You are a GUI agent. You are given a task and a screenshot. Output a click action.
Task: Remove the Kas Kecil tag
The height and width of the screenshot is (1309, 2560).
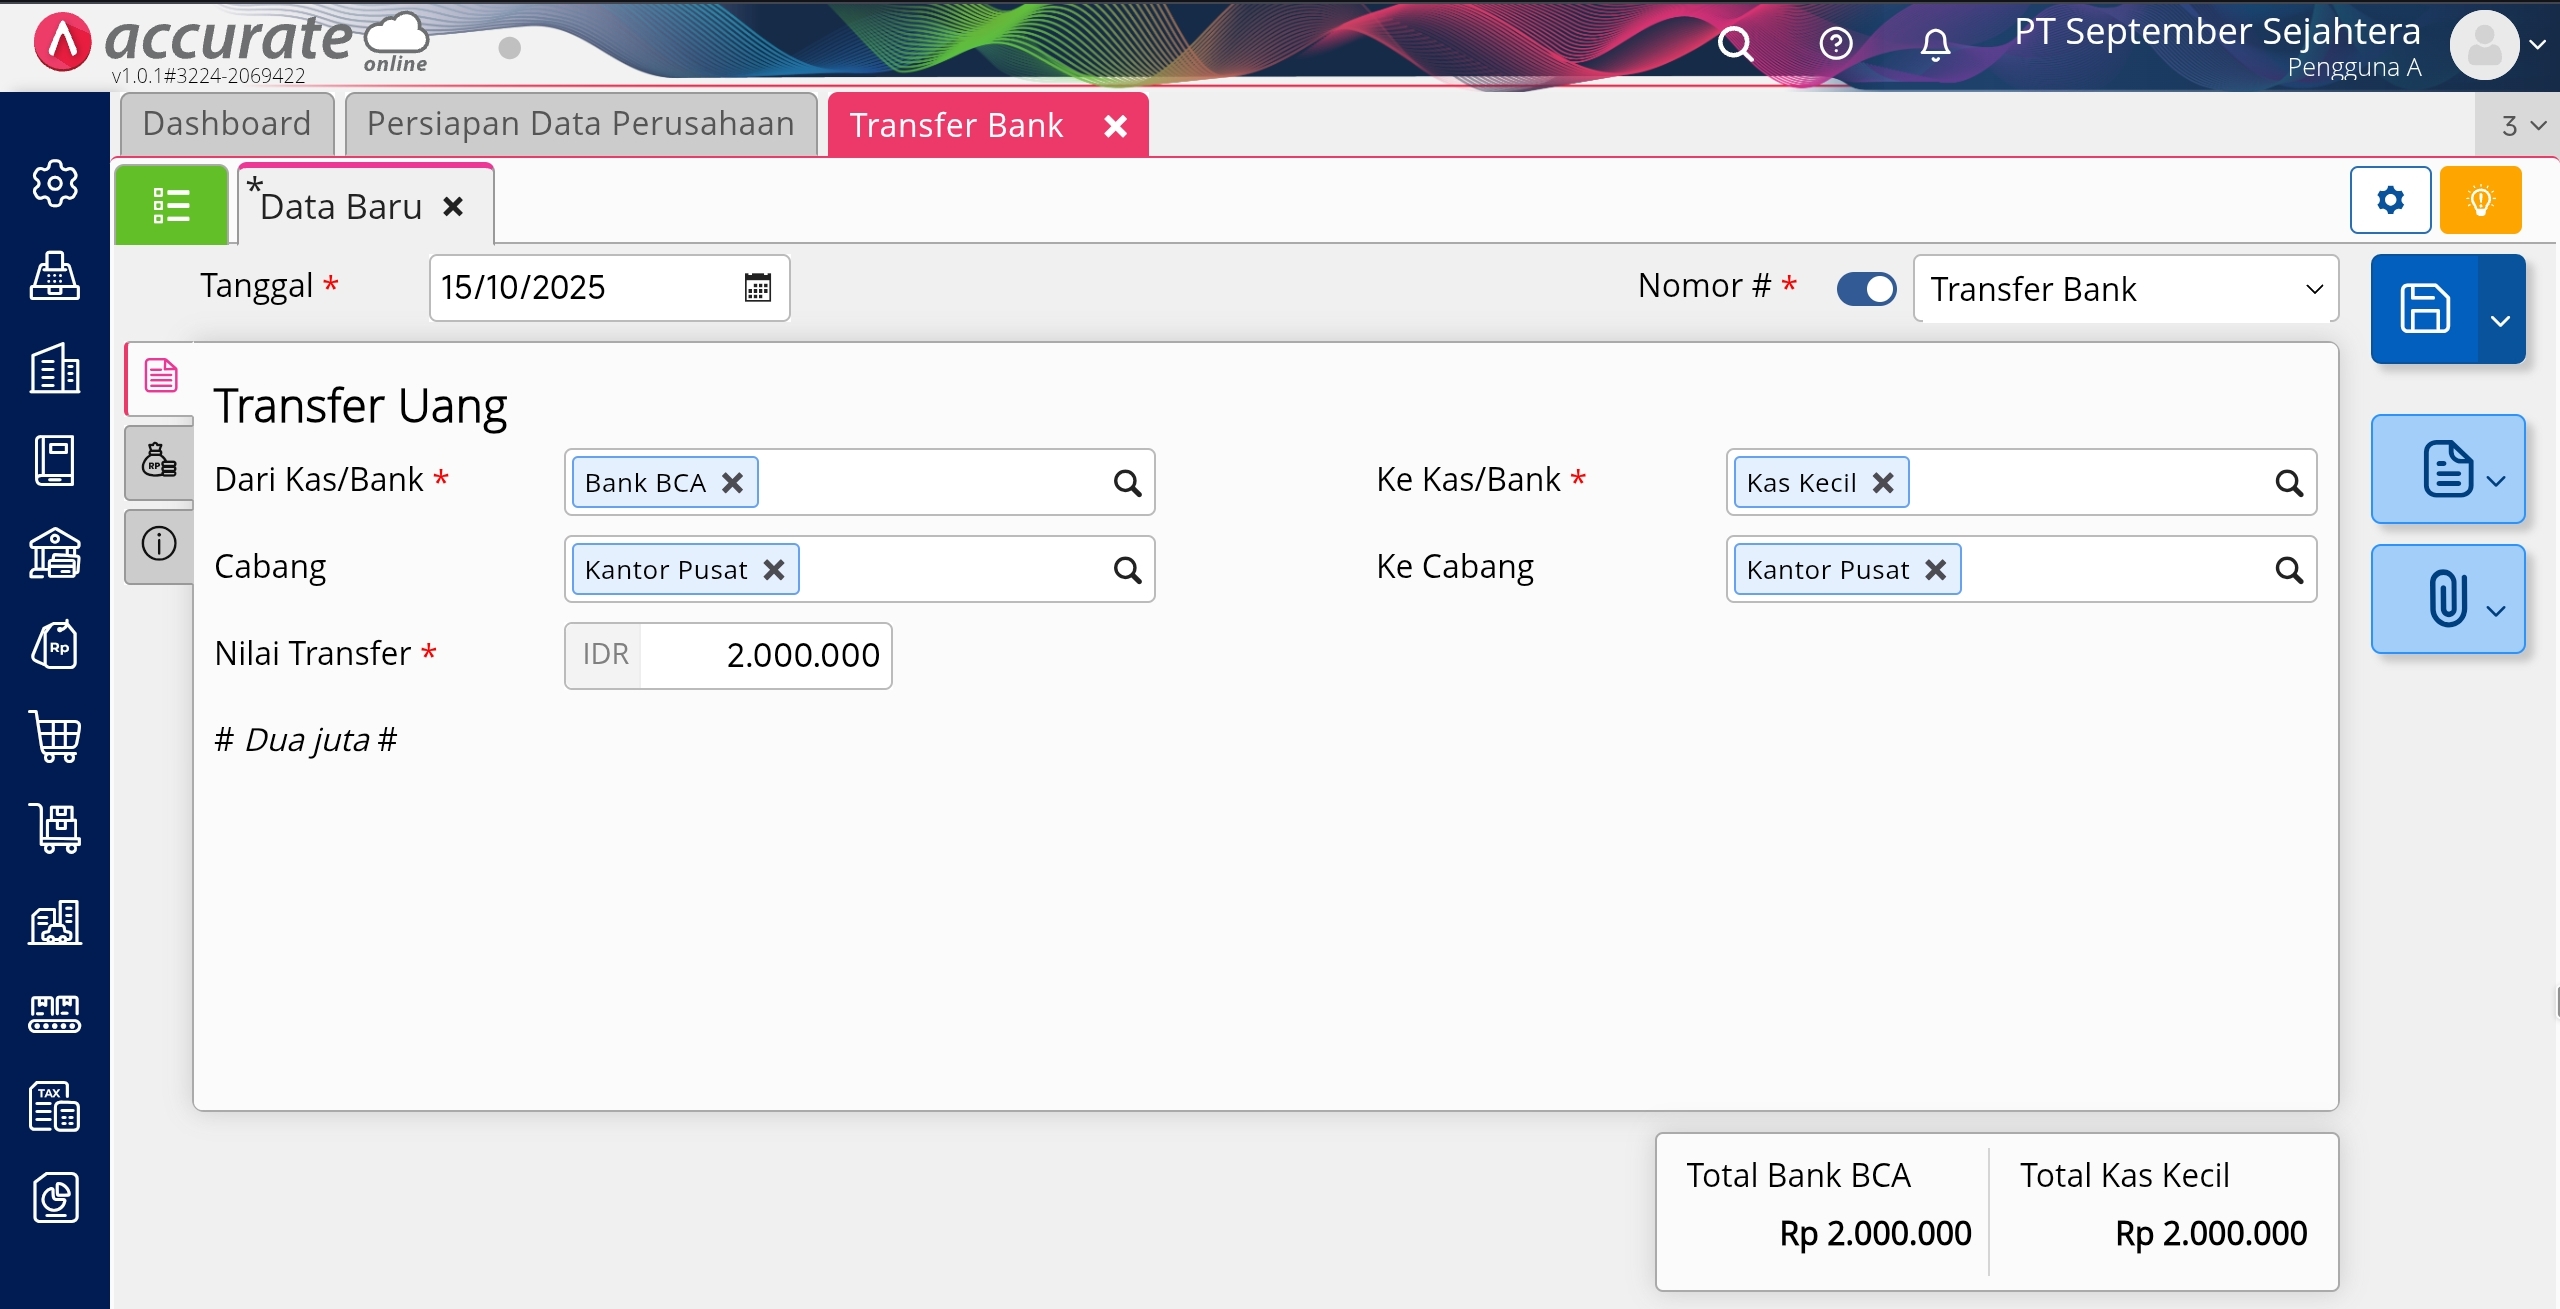pyautogui.click(x=1883, y=483)
